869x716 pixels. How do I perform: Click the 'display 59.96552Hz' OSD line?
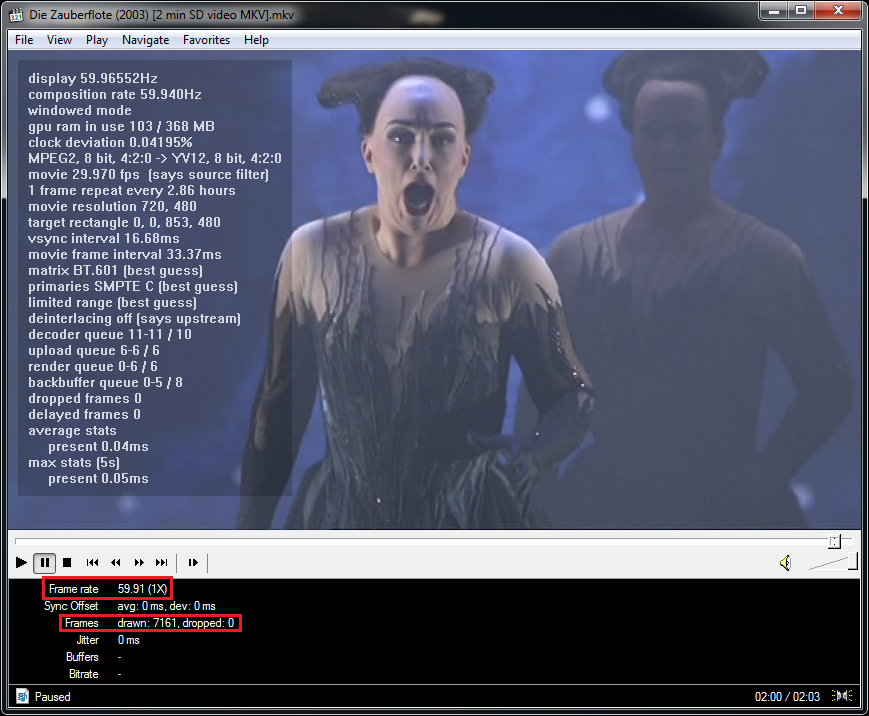point(93,78)
